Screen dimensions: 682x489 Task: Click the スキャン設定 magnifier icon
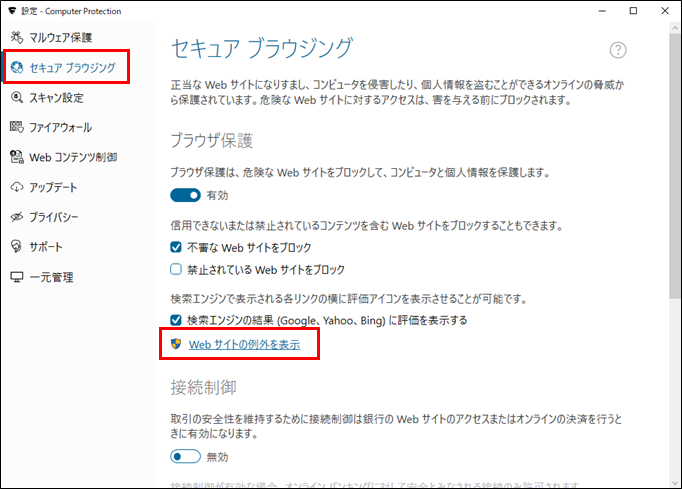tap(17, 98)
